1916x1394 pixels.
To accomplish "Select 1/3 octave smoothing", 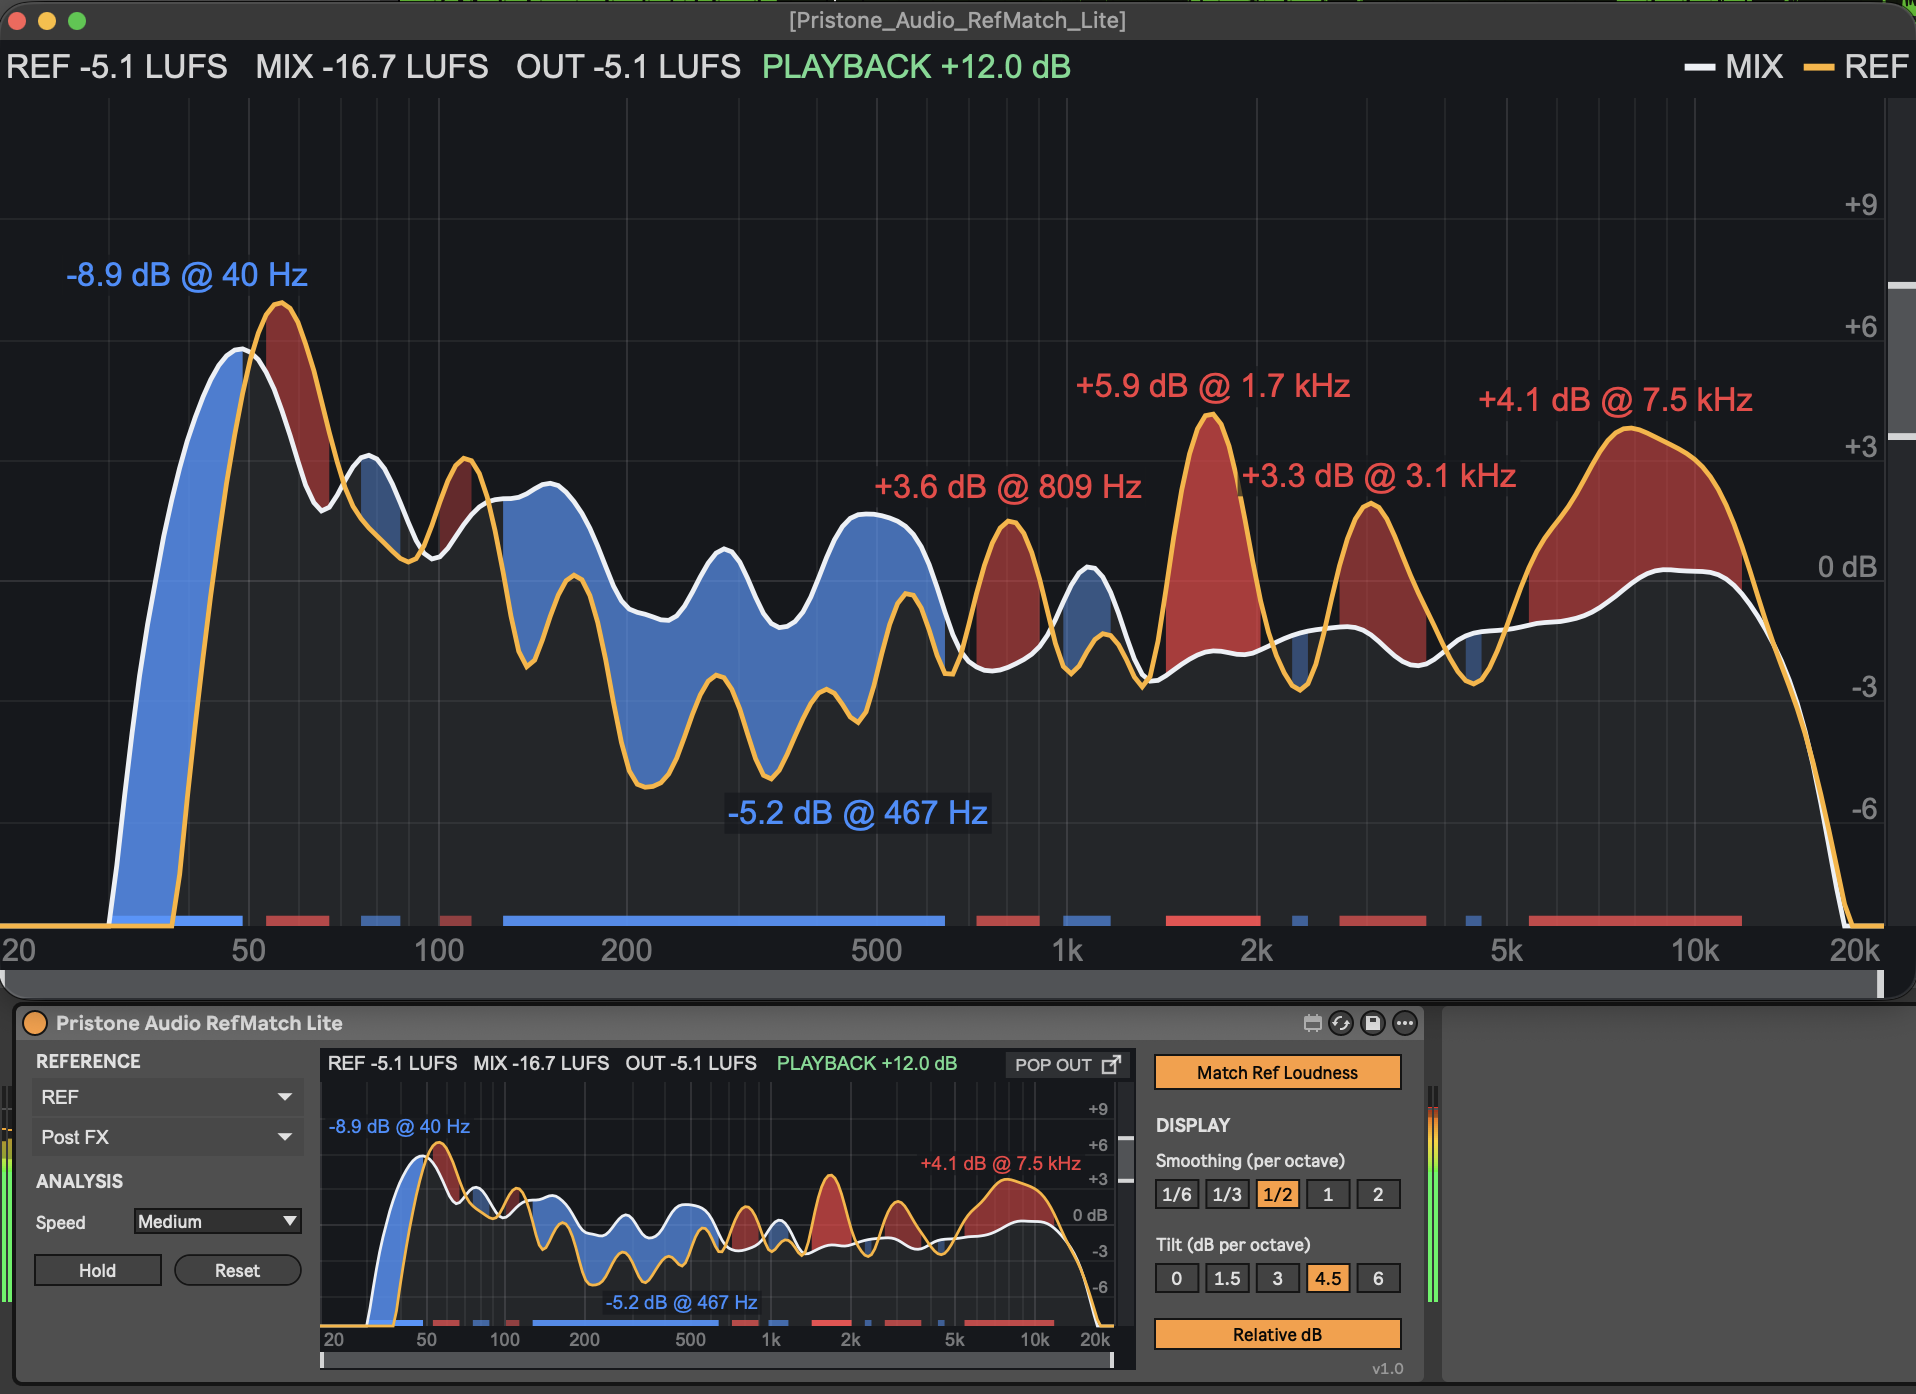I will click(x=1227, y=1194).
